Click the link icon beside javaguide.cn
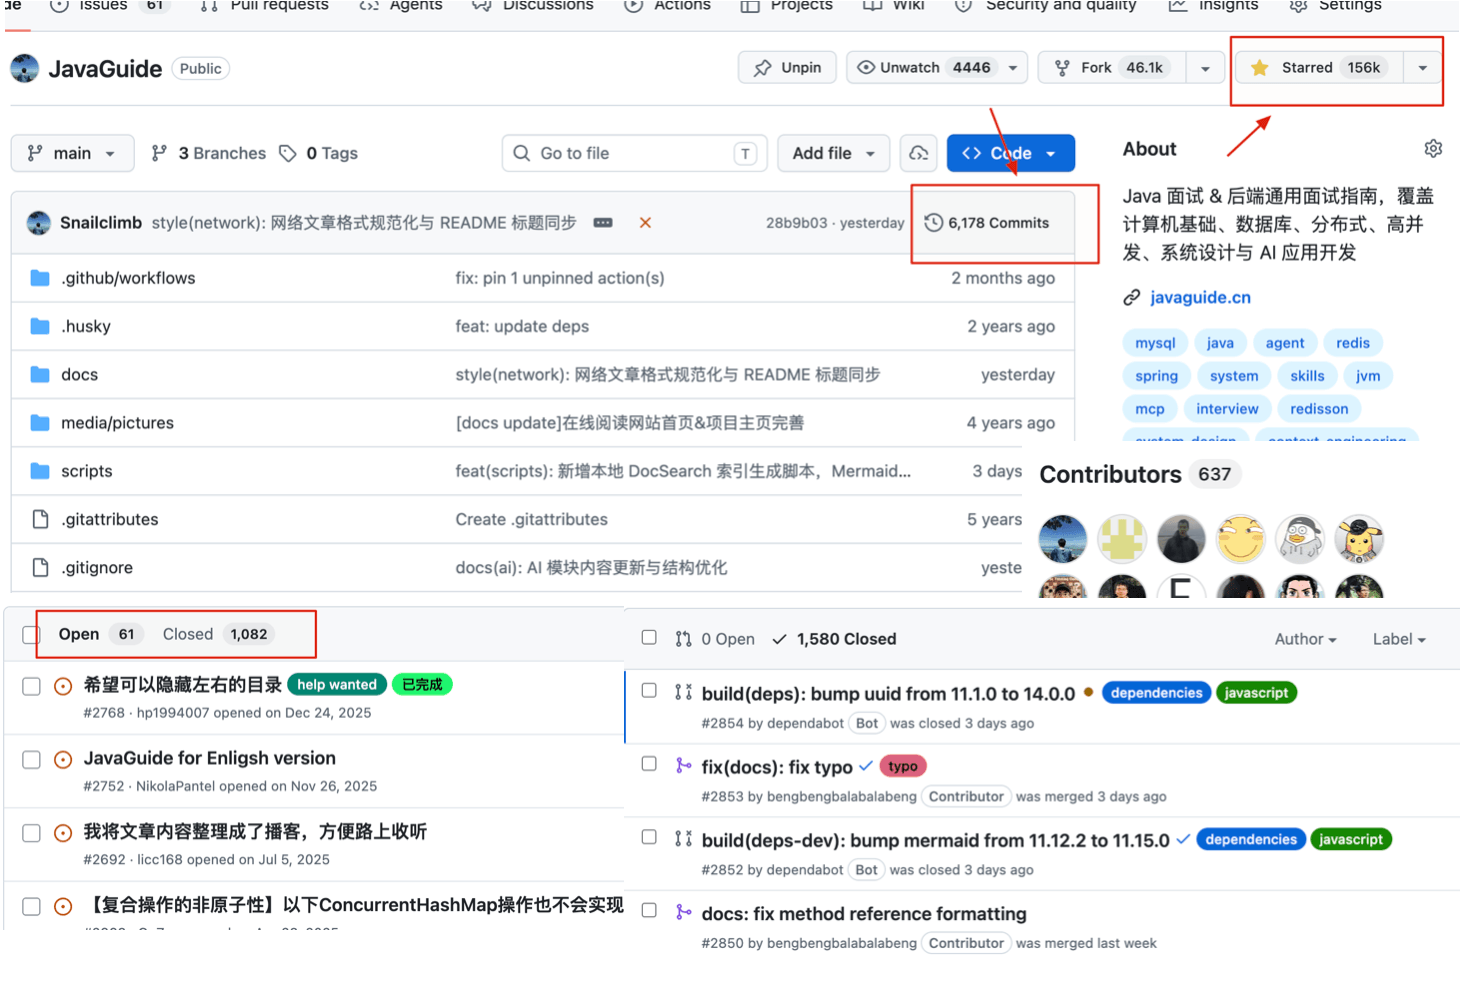Screen dimensions: 1460x996 pos(1131,297)
